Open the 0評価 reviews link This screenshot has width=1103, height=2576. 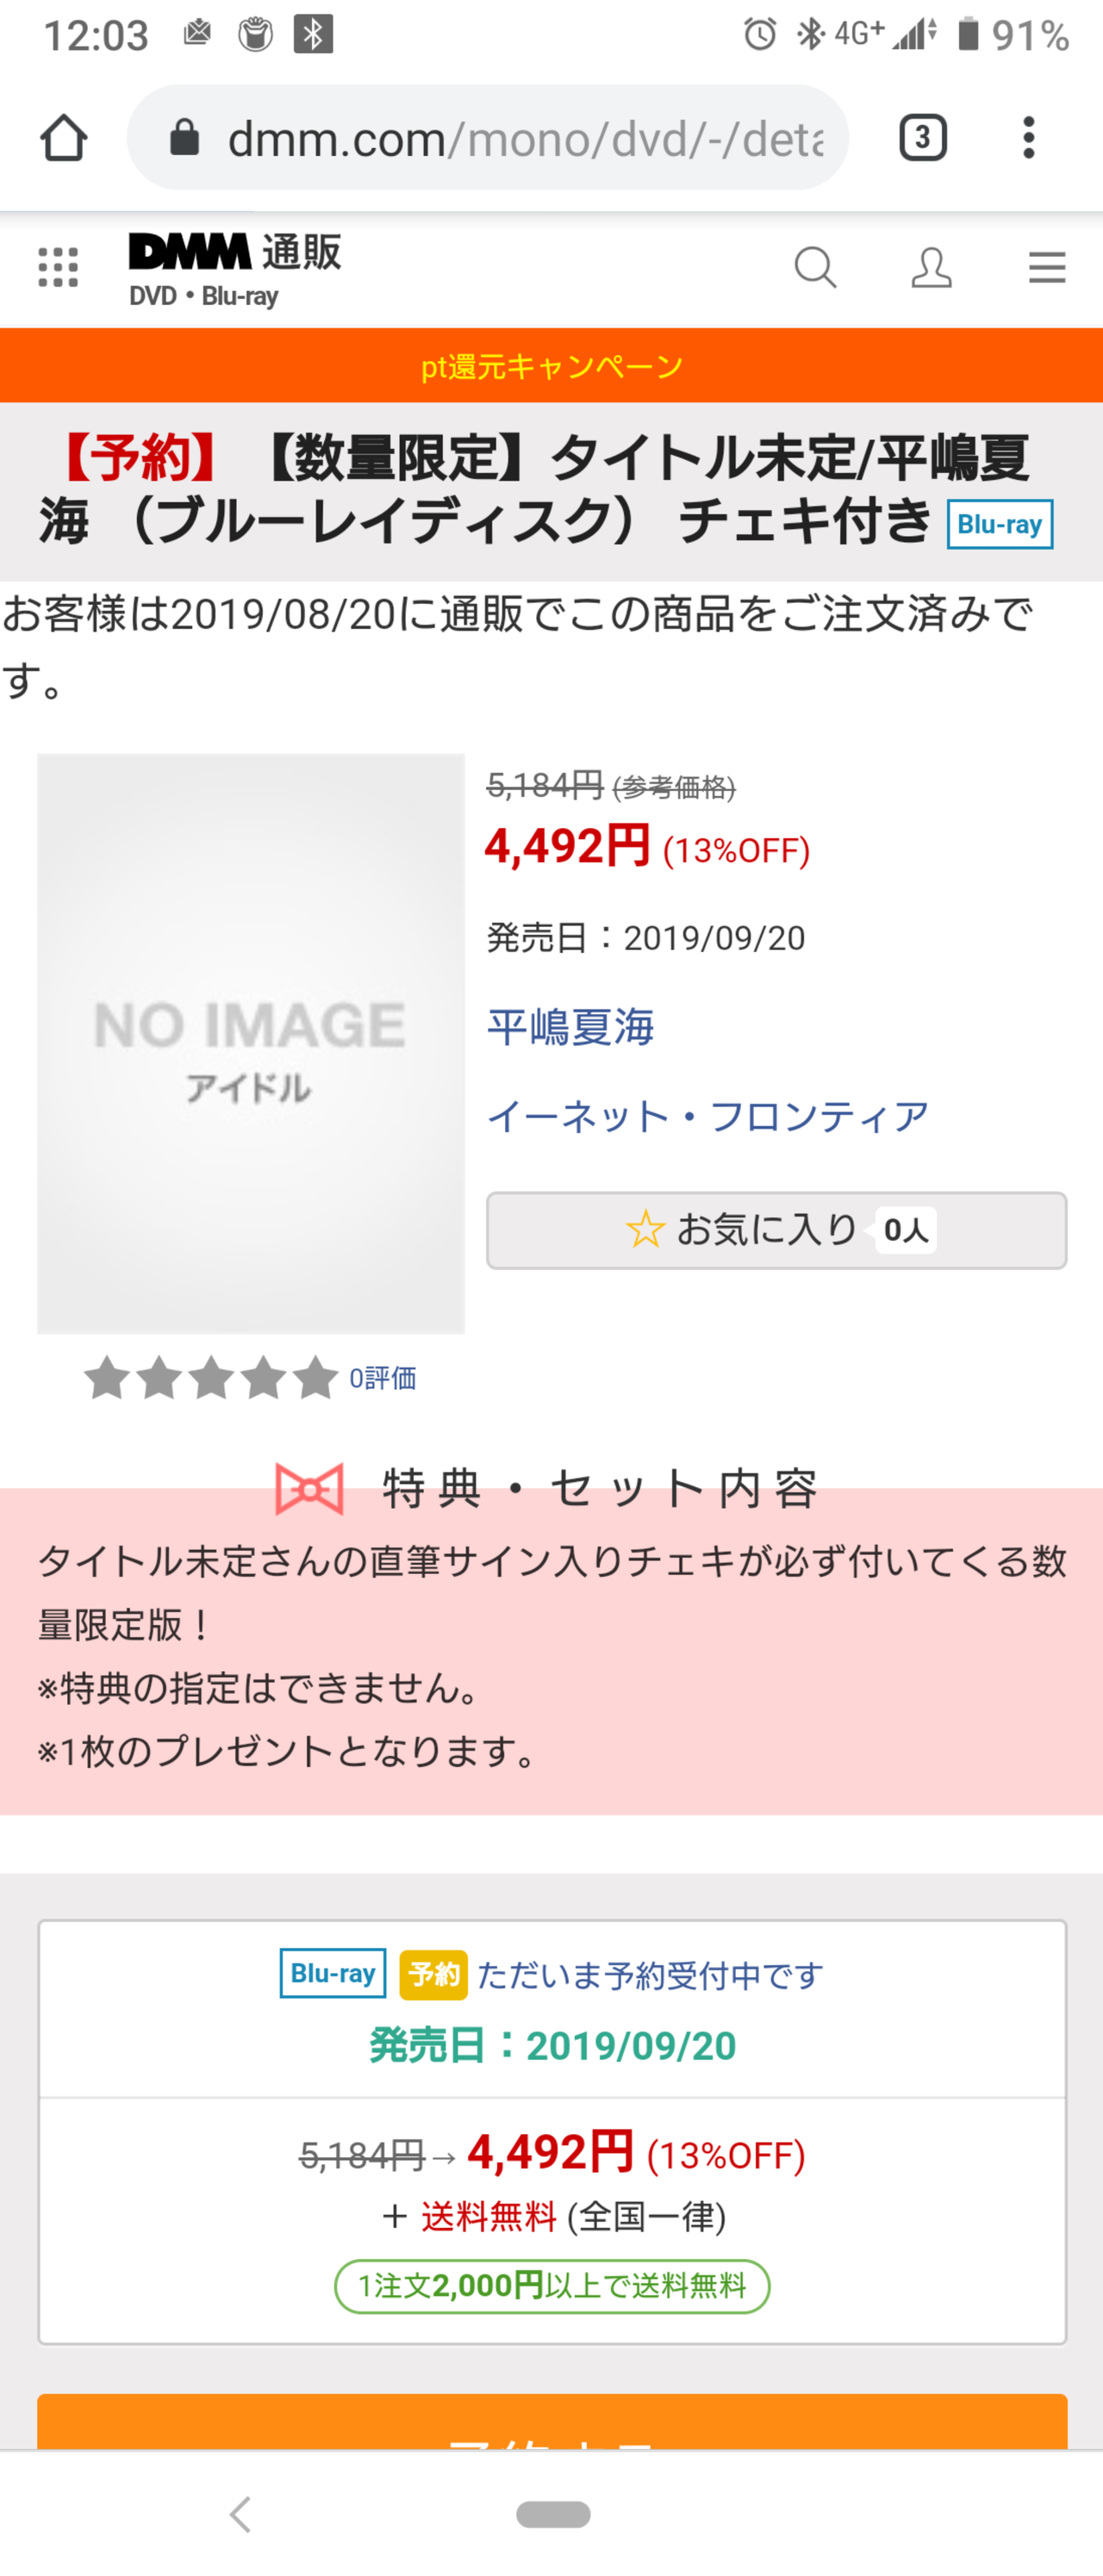coord(382,1378)
